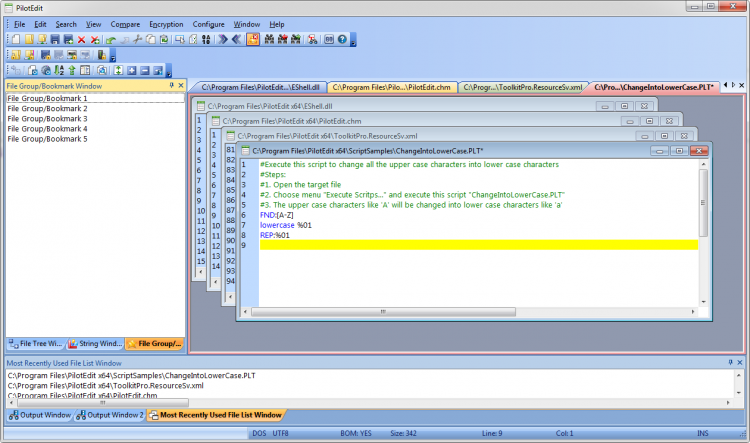Toggle the highlighted orange toolbar button

pyautogui.click(x=253, y=40)
